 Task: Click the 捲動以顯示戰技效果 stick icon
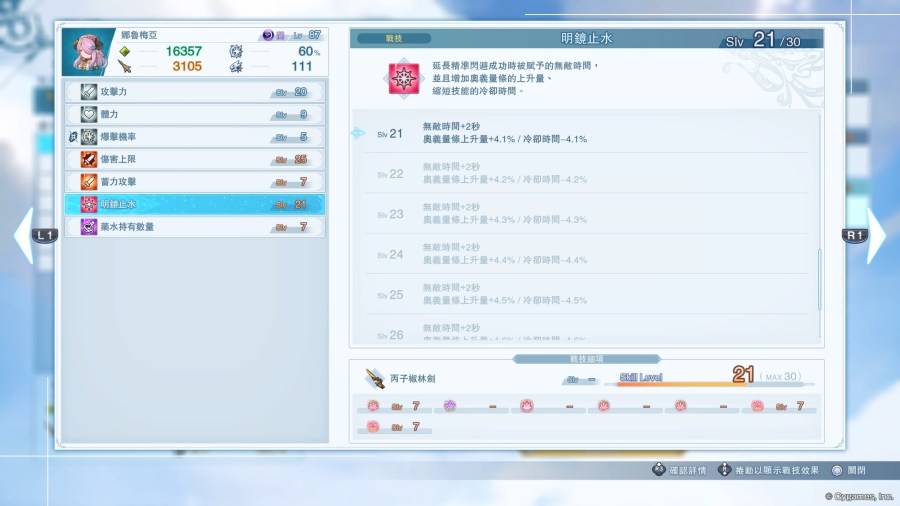(724, 470)
